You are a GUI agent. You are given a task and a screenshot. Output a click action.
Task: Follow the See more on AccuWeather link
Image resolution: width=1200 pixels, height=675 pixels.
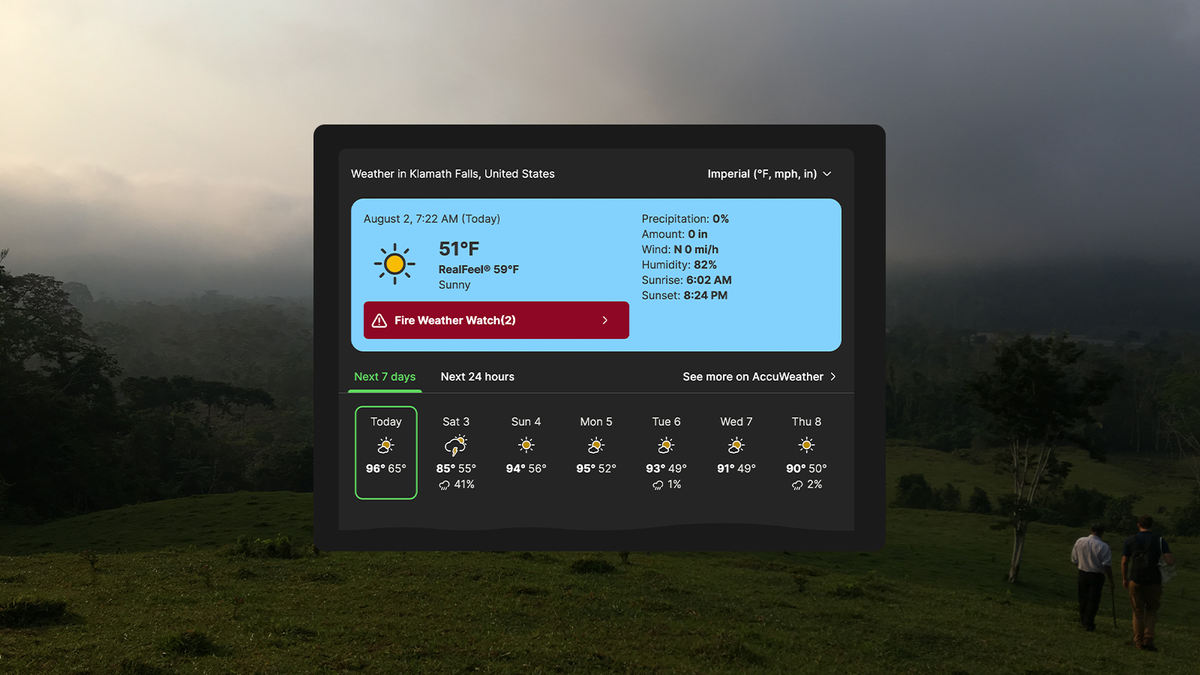tap(753, 377)
